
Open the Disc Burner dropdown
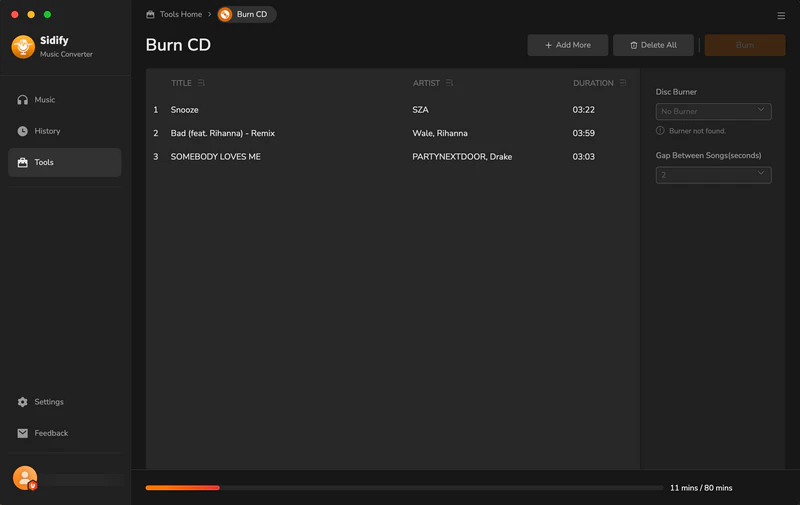[713, 111]
